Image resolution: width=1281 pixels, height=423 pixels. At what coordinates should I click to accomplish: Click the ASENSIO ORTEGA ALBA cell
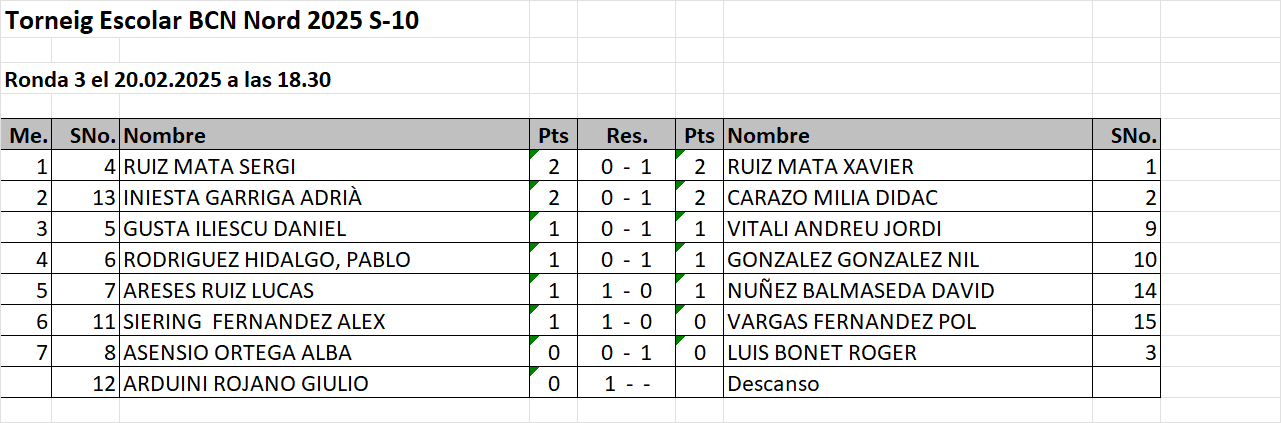click(324, 353)
